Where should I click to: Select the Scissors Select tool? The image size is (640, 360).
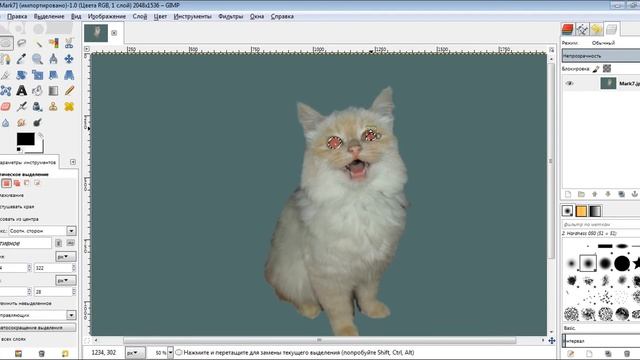(69, 43)
